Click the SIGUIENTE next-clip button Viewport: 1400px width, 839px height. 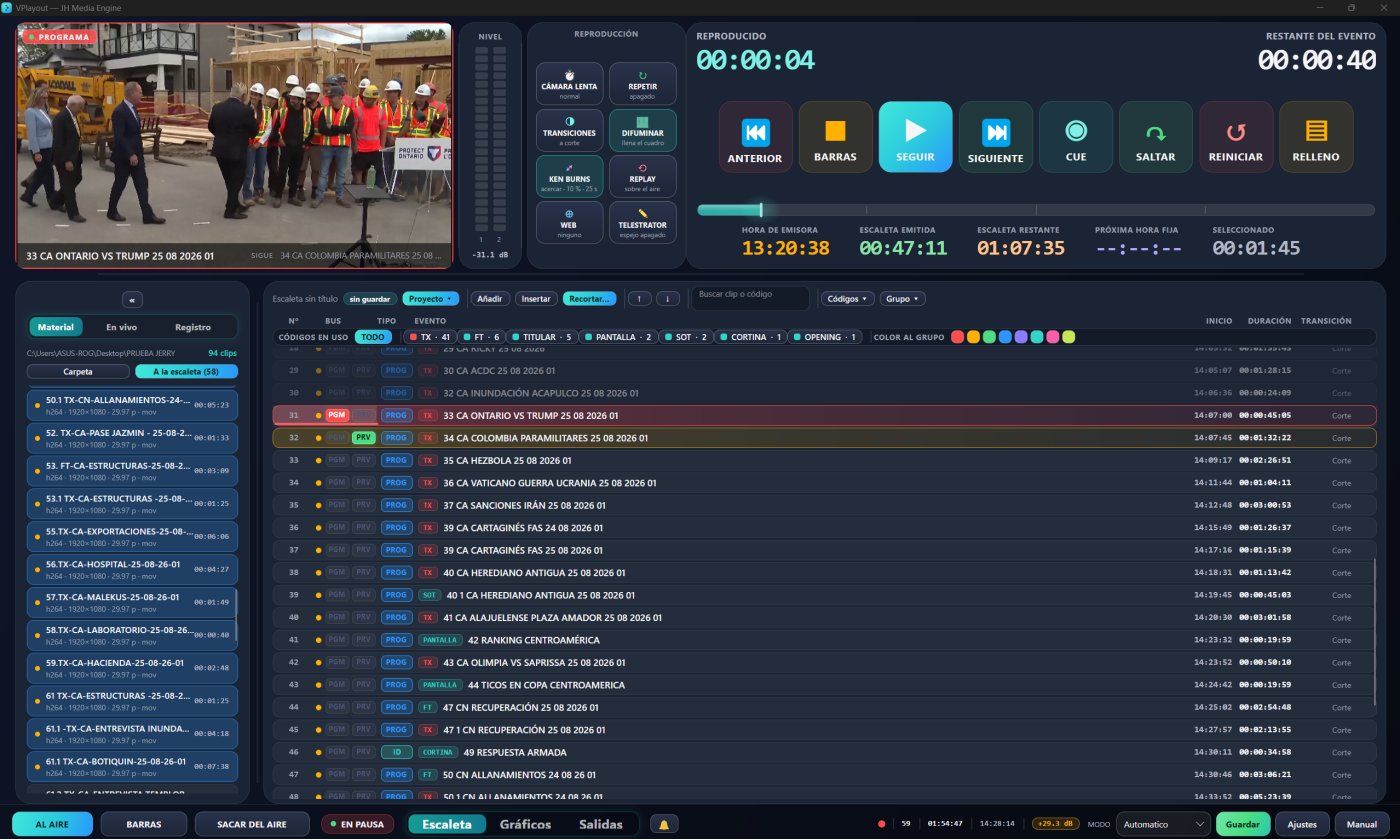point(995,137)
